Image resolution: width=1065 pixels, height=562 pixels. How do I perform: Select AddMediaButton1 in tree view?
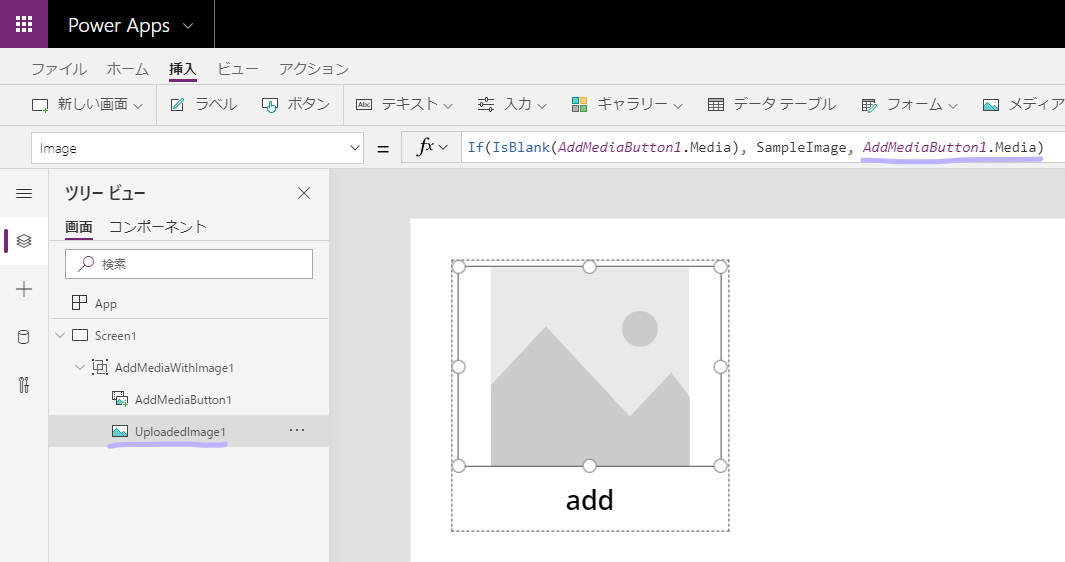point(183,399)
